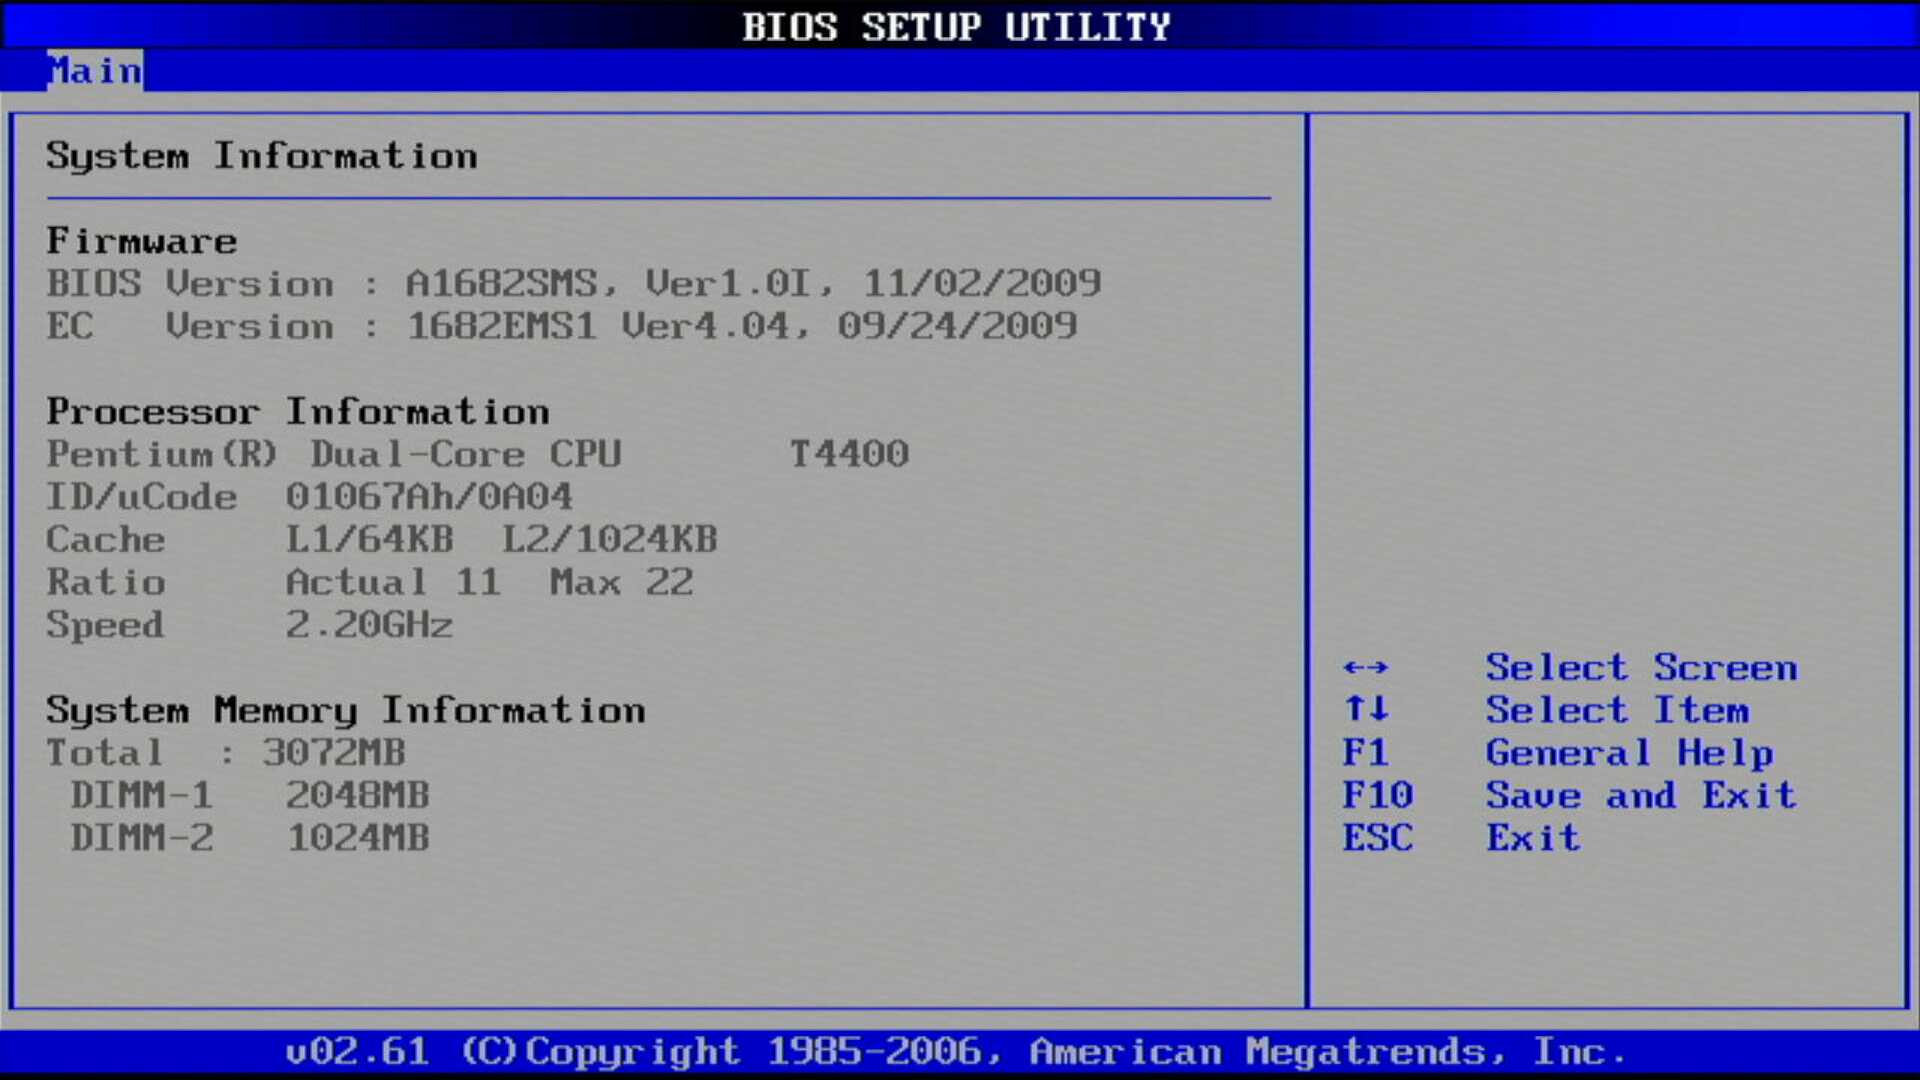This screenshot has width=1920, height=1080.
Task: Click the General Help text
Action: [1629, 753]
